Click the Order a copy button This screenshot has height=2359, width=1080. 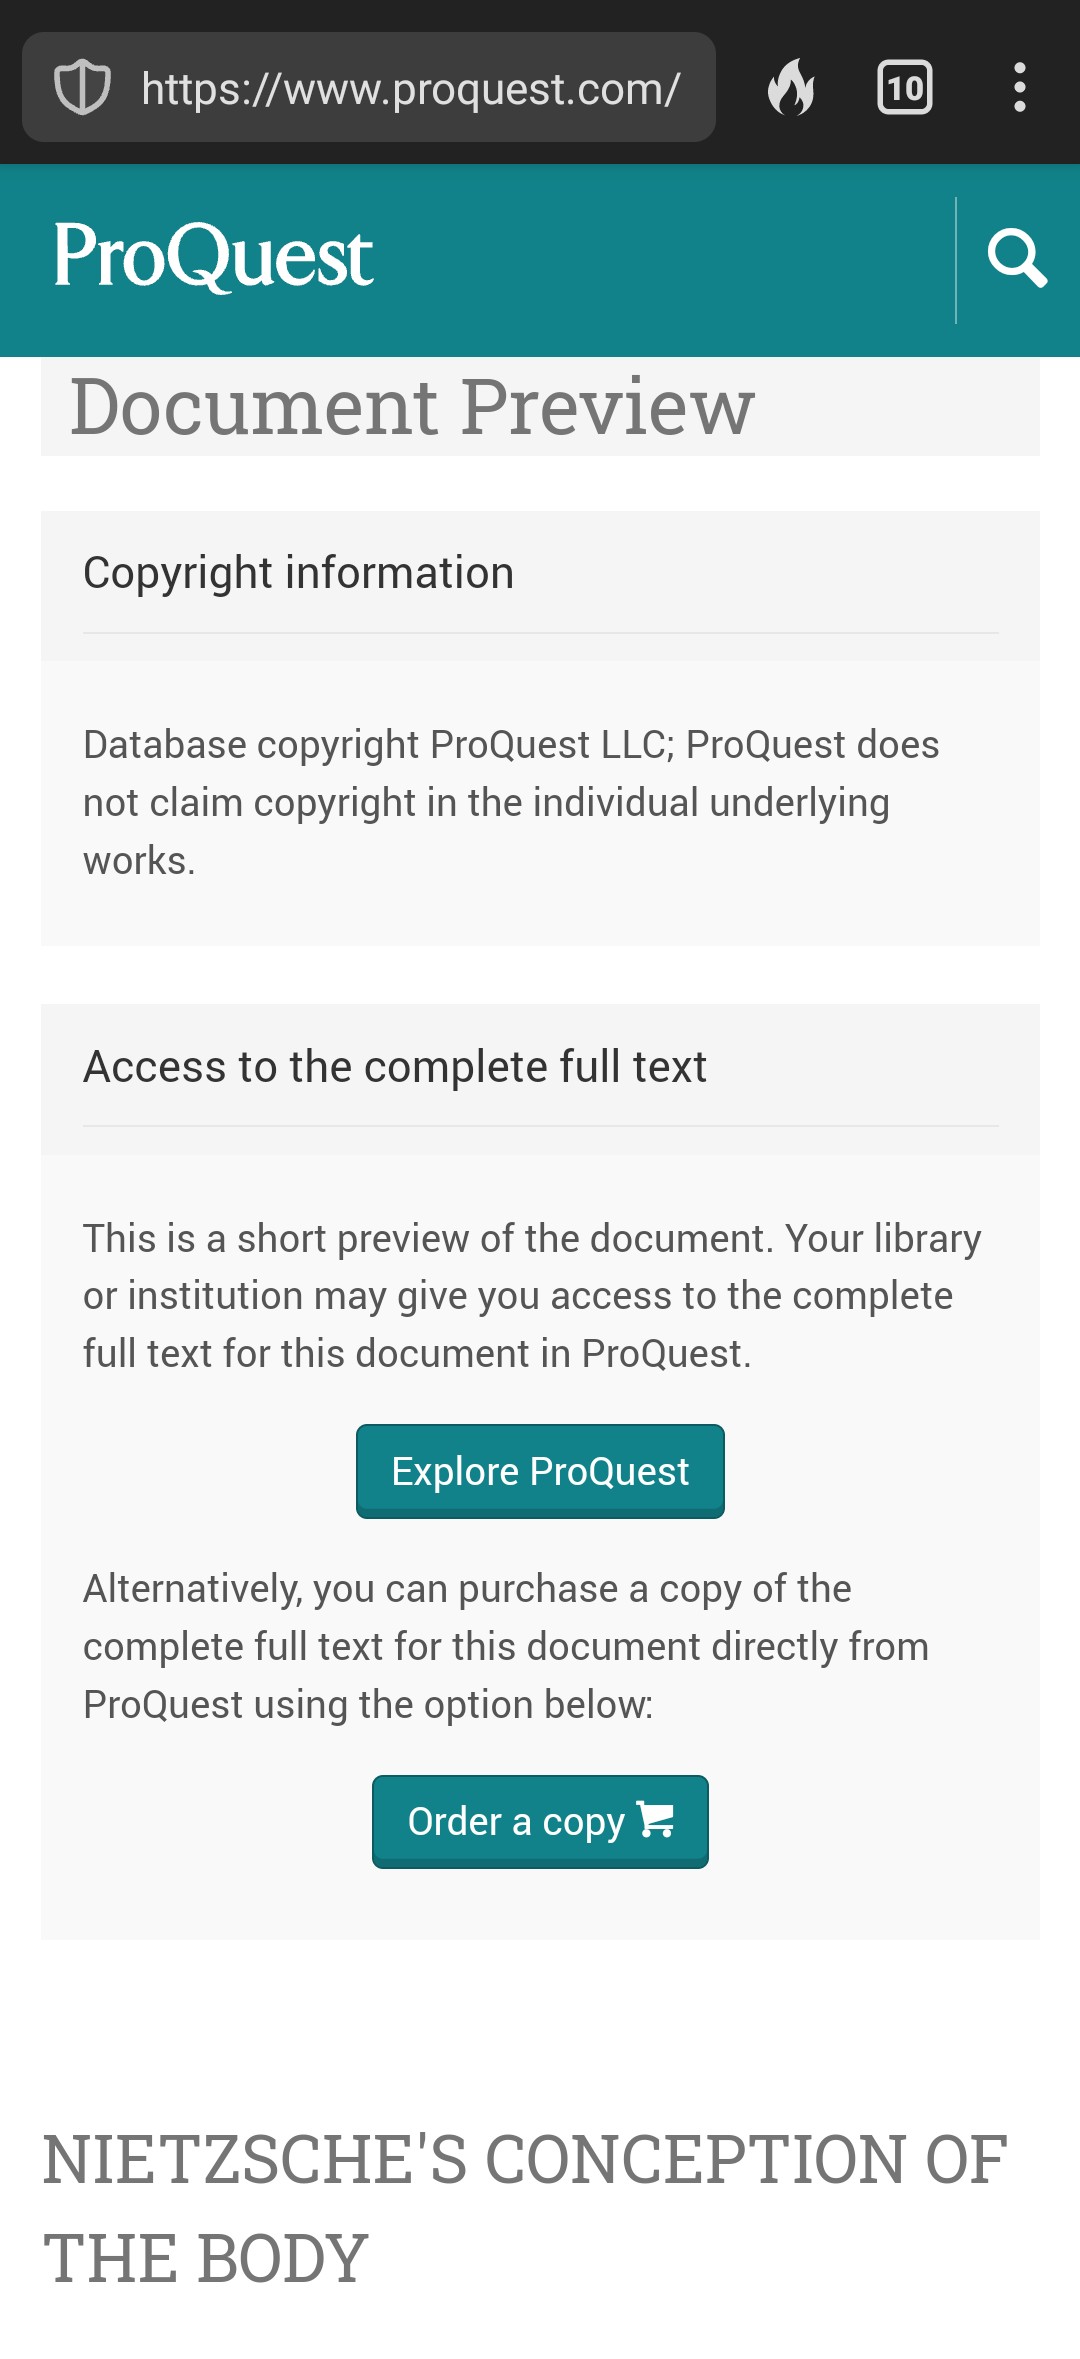coord(540,1822)
